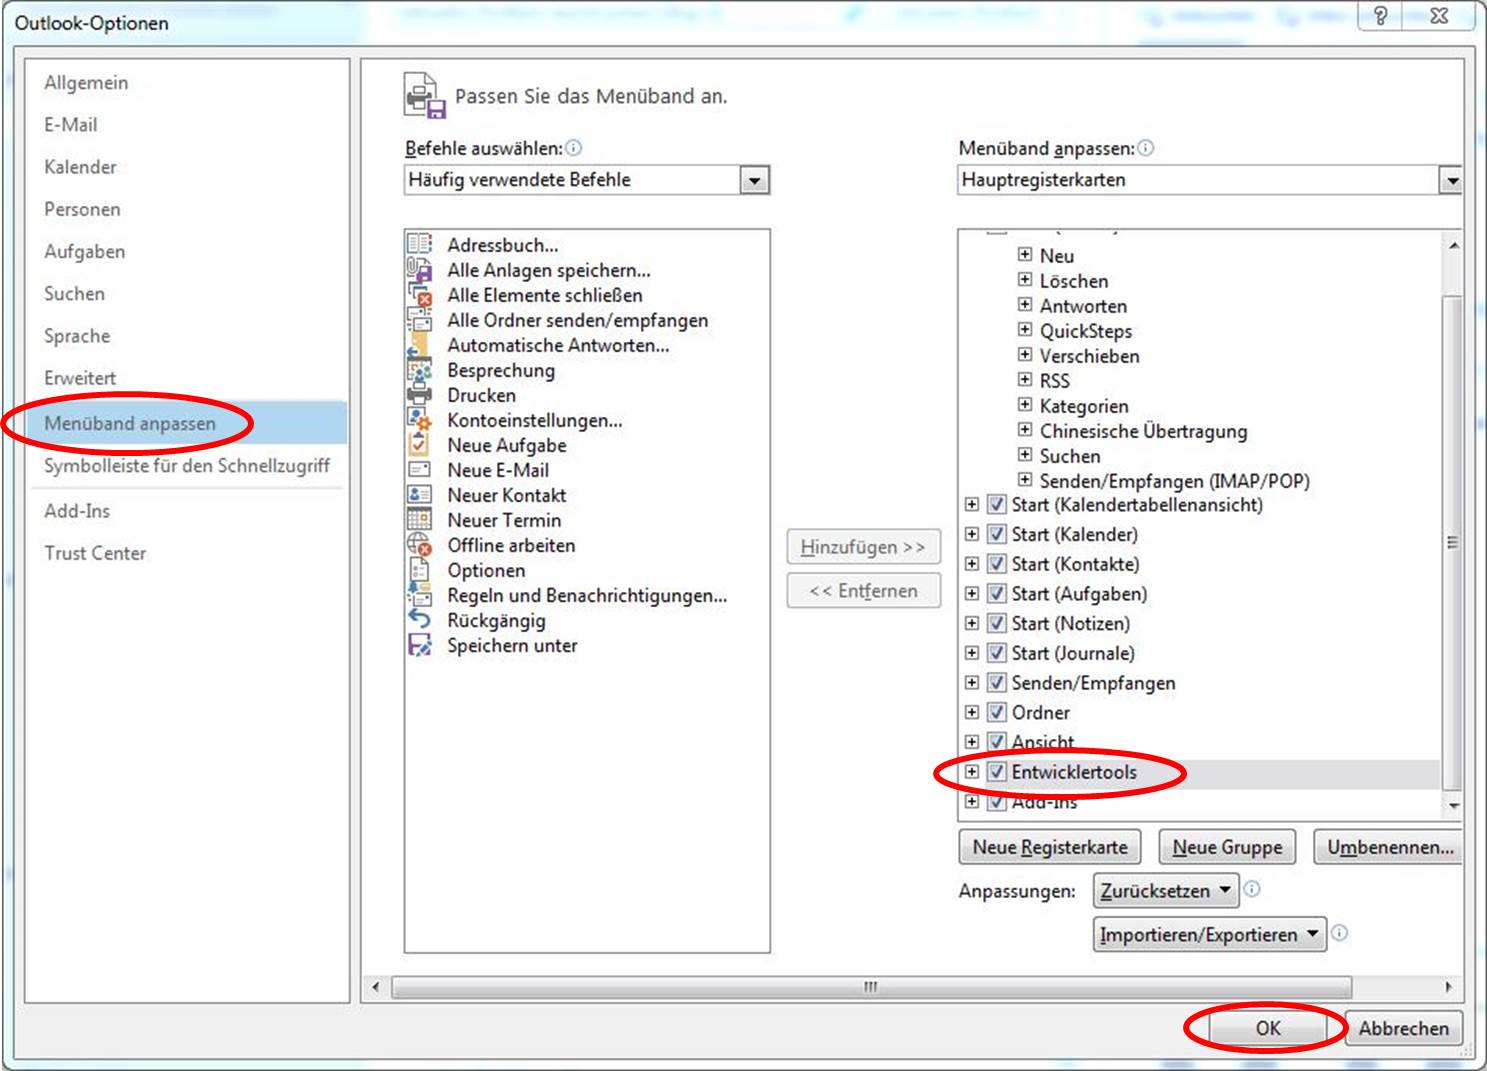Image resolution: width=1487 pixels, height=1071 pixels.
Task: Click the Optionen command icon
Action: [x=419, y=569]
